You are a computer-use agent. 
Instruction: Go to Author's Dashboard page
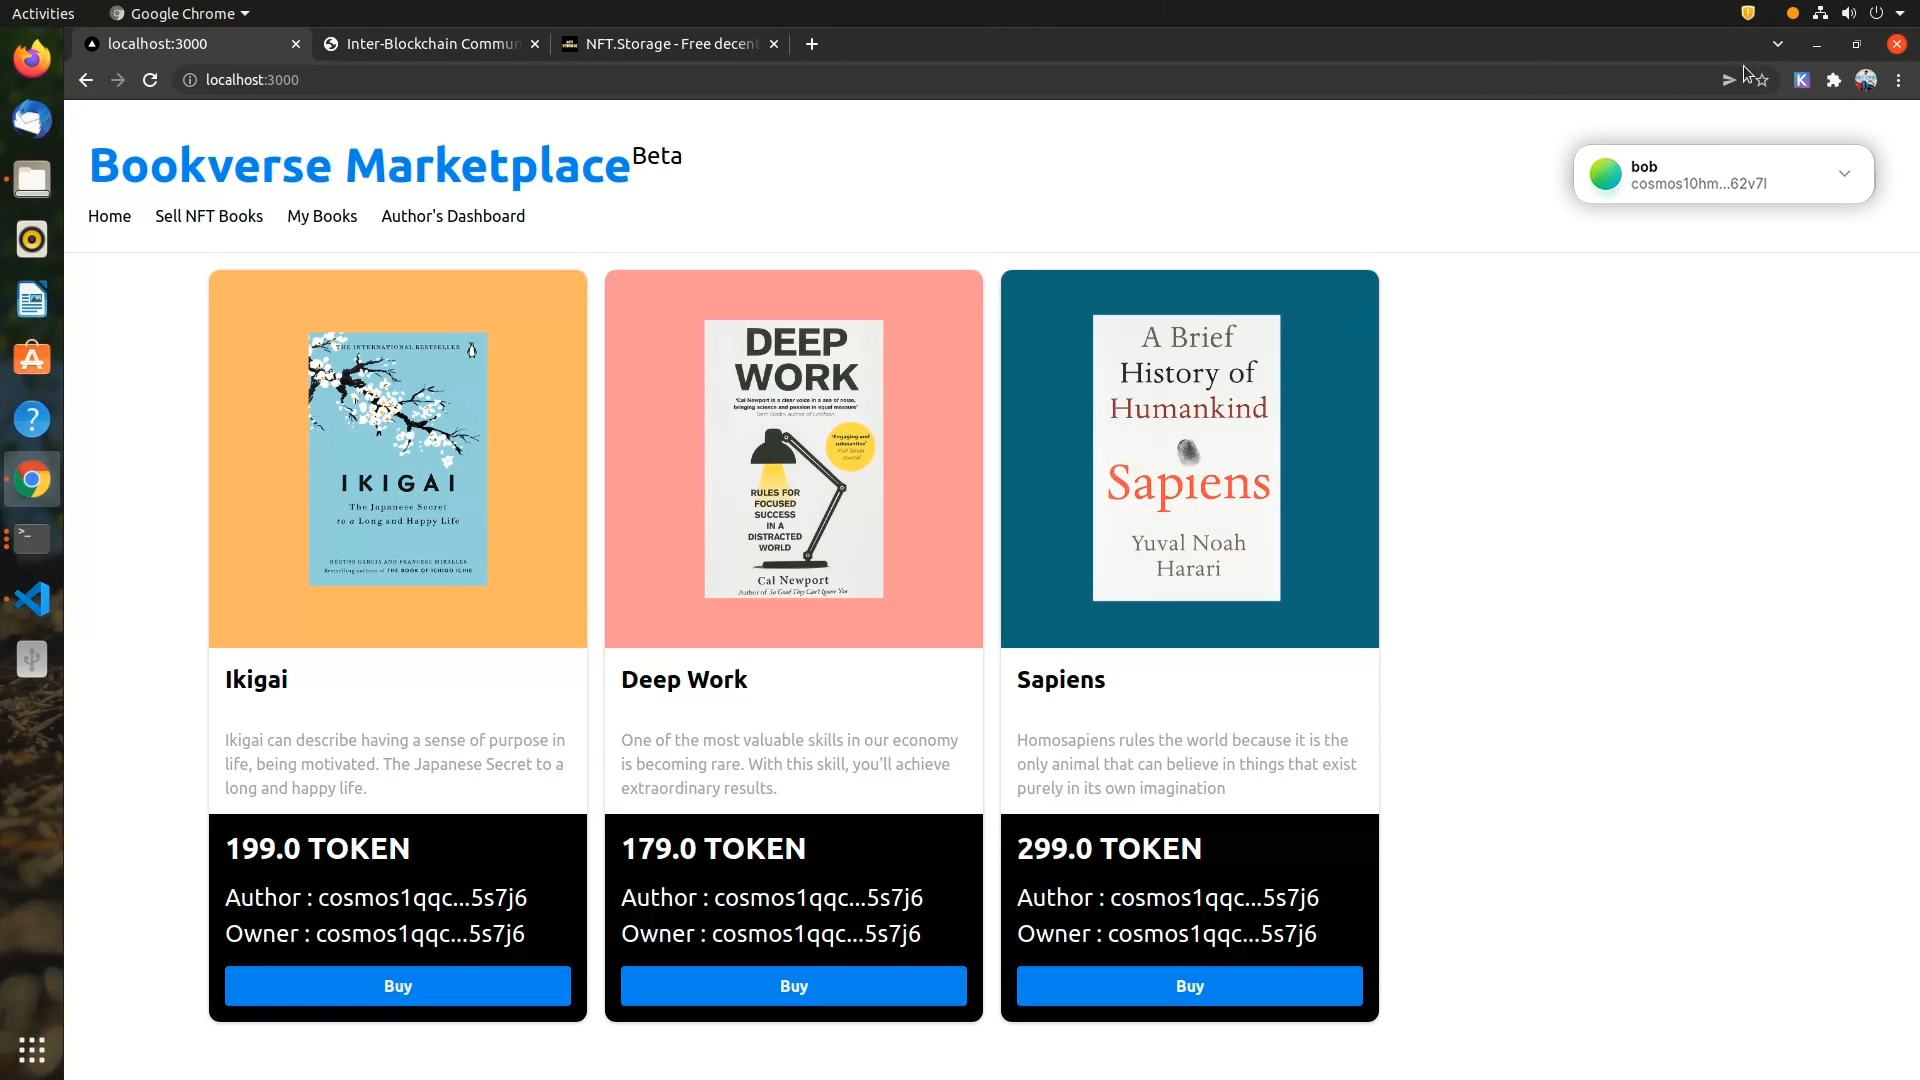click(x=453, y=216)
